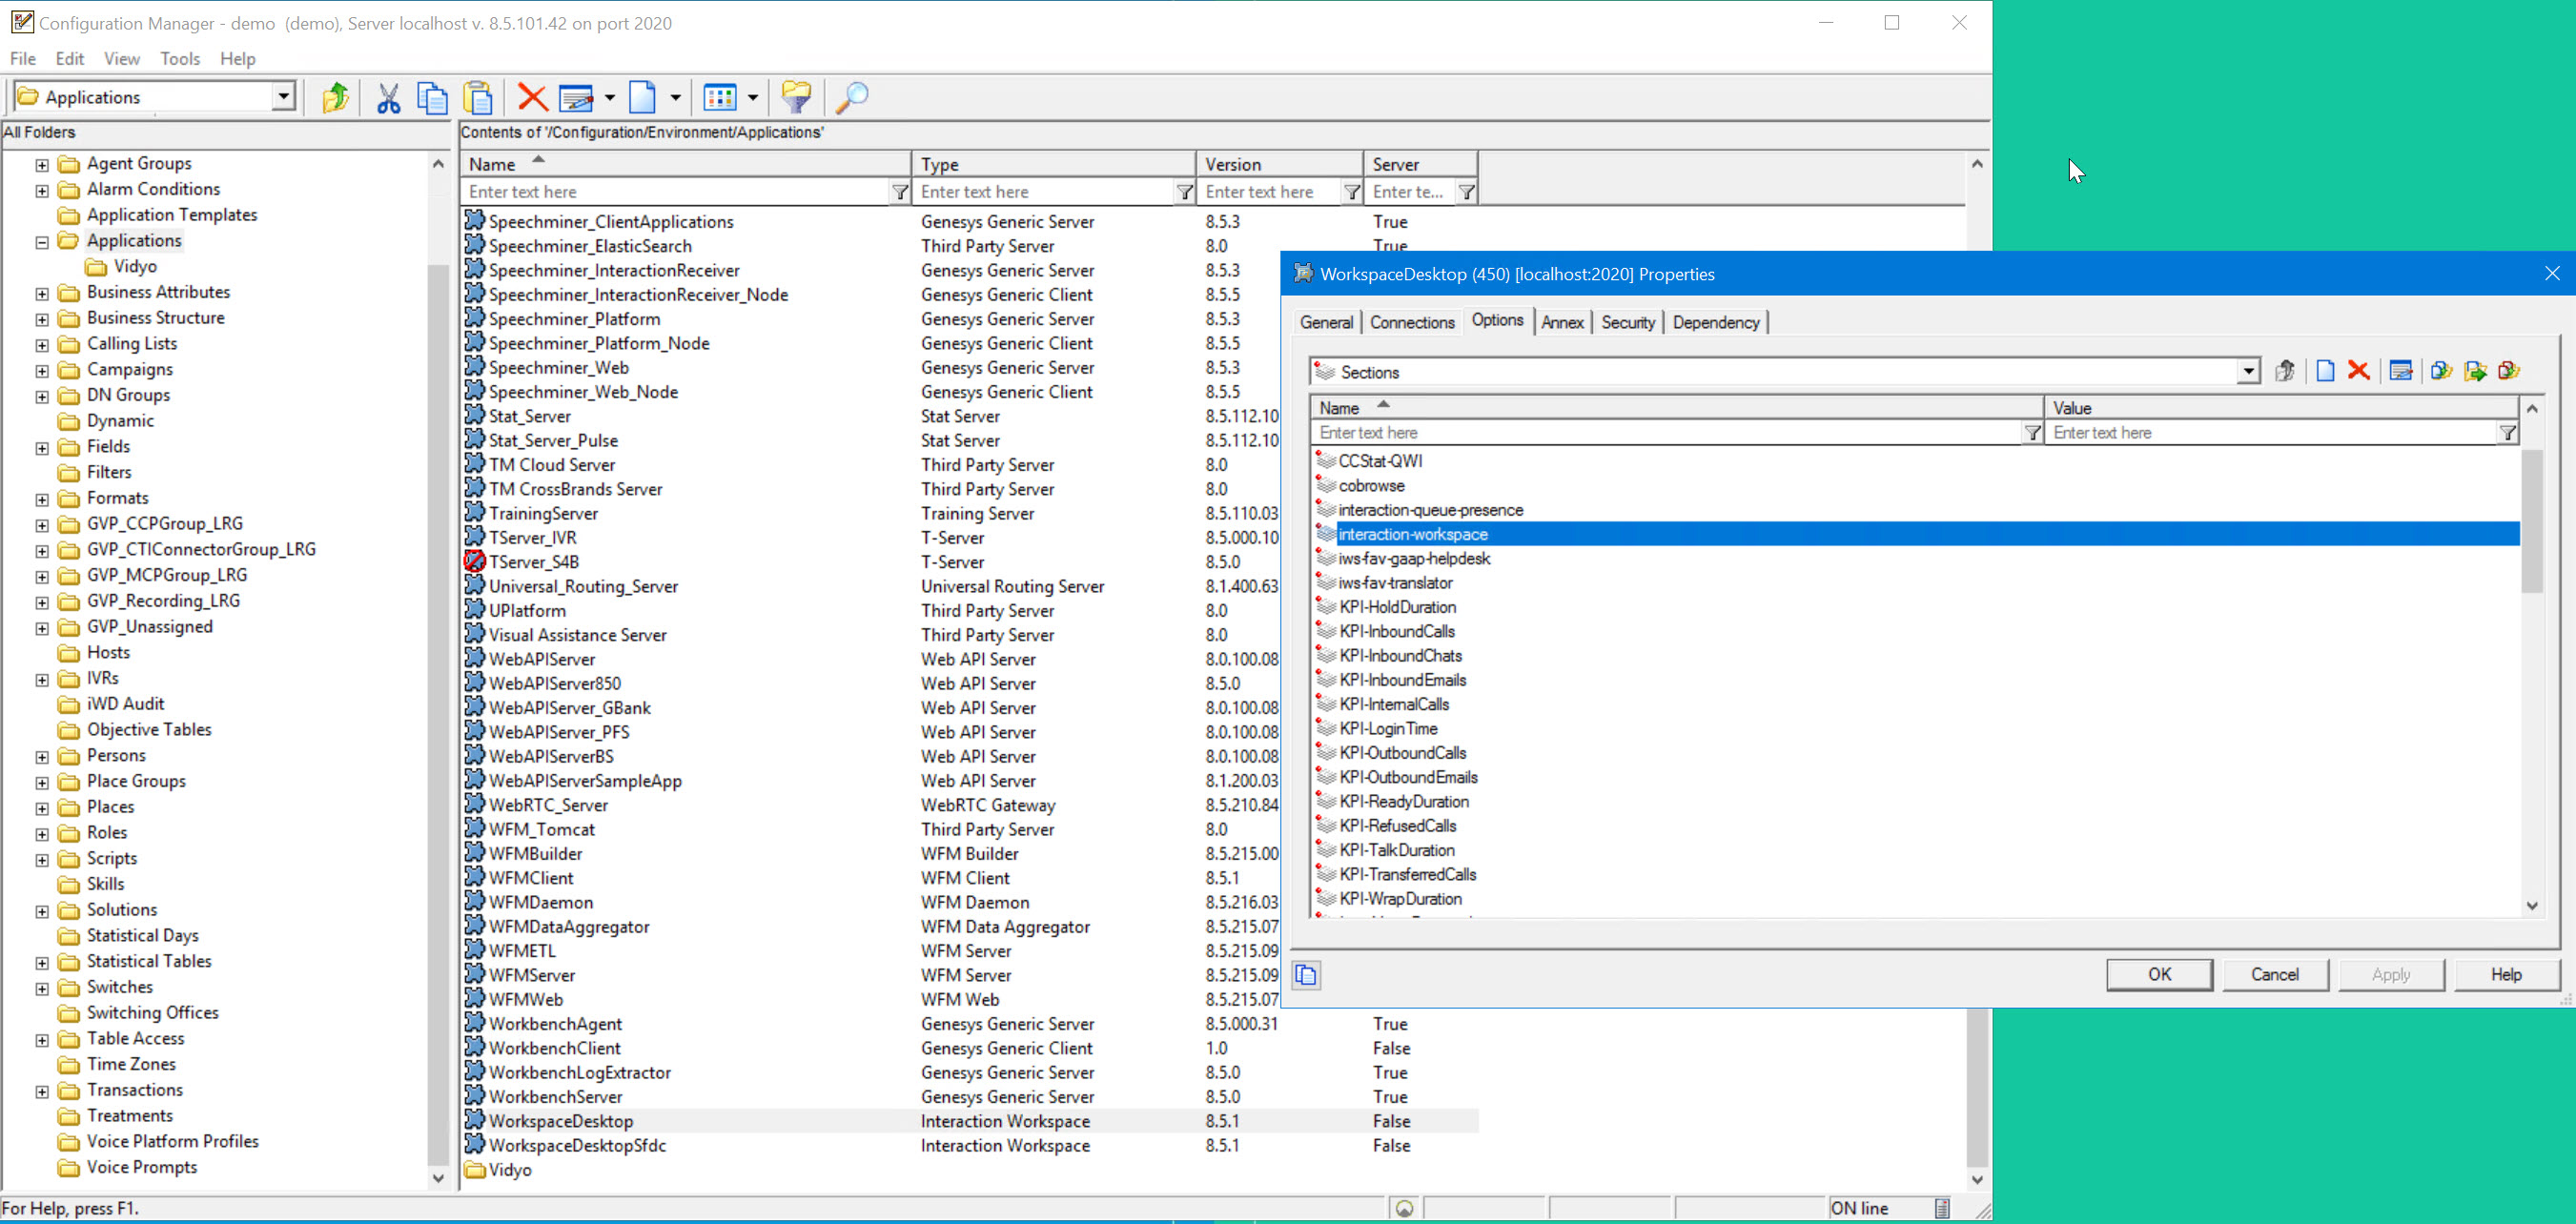2576x1224 pixels.
Task: Focus the main Name filter text field
Action: tap(677, 192)
